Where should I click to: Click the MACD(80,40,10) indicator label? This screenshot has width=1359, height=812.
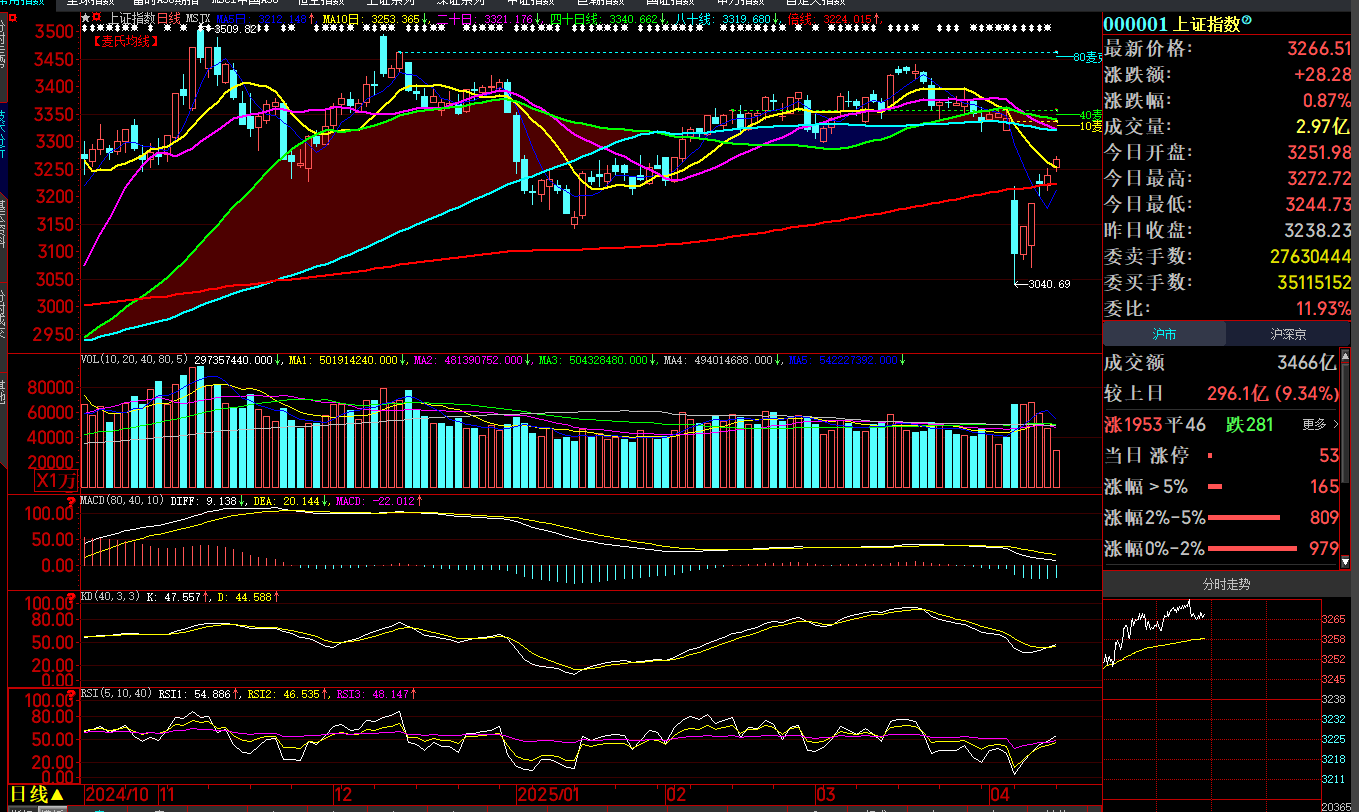pyautogui.click(x=123, y=500)
